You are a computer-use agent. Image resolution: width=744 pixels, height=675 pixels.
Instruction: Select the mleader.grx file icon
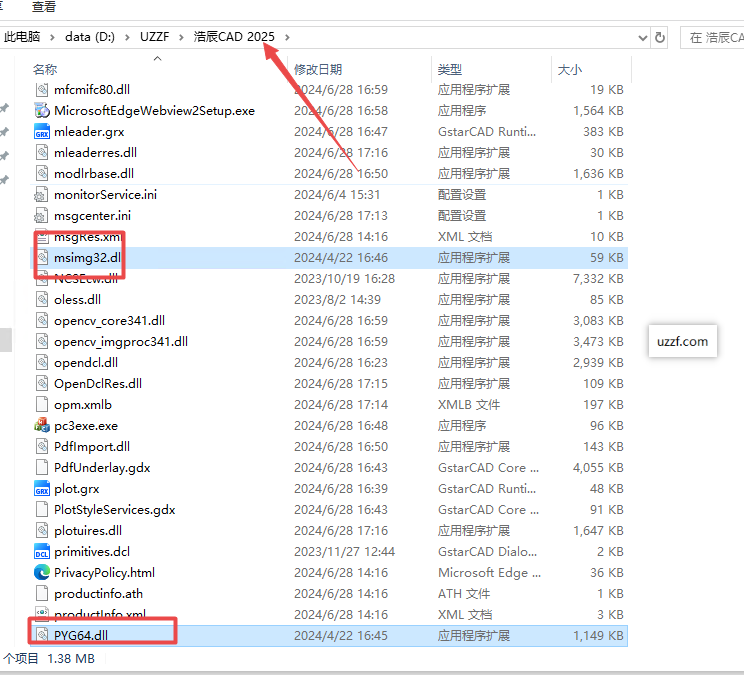click(x=42, y=132)
